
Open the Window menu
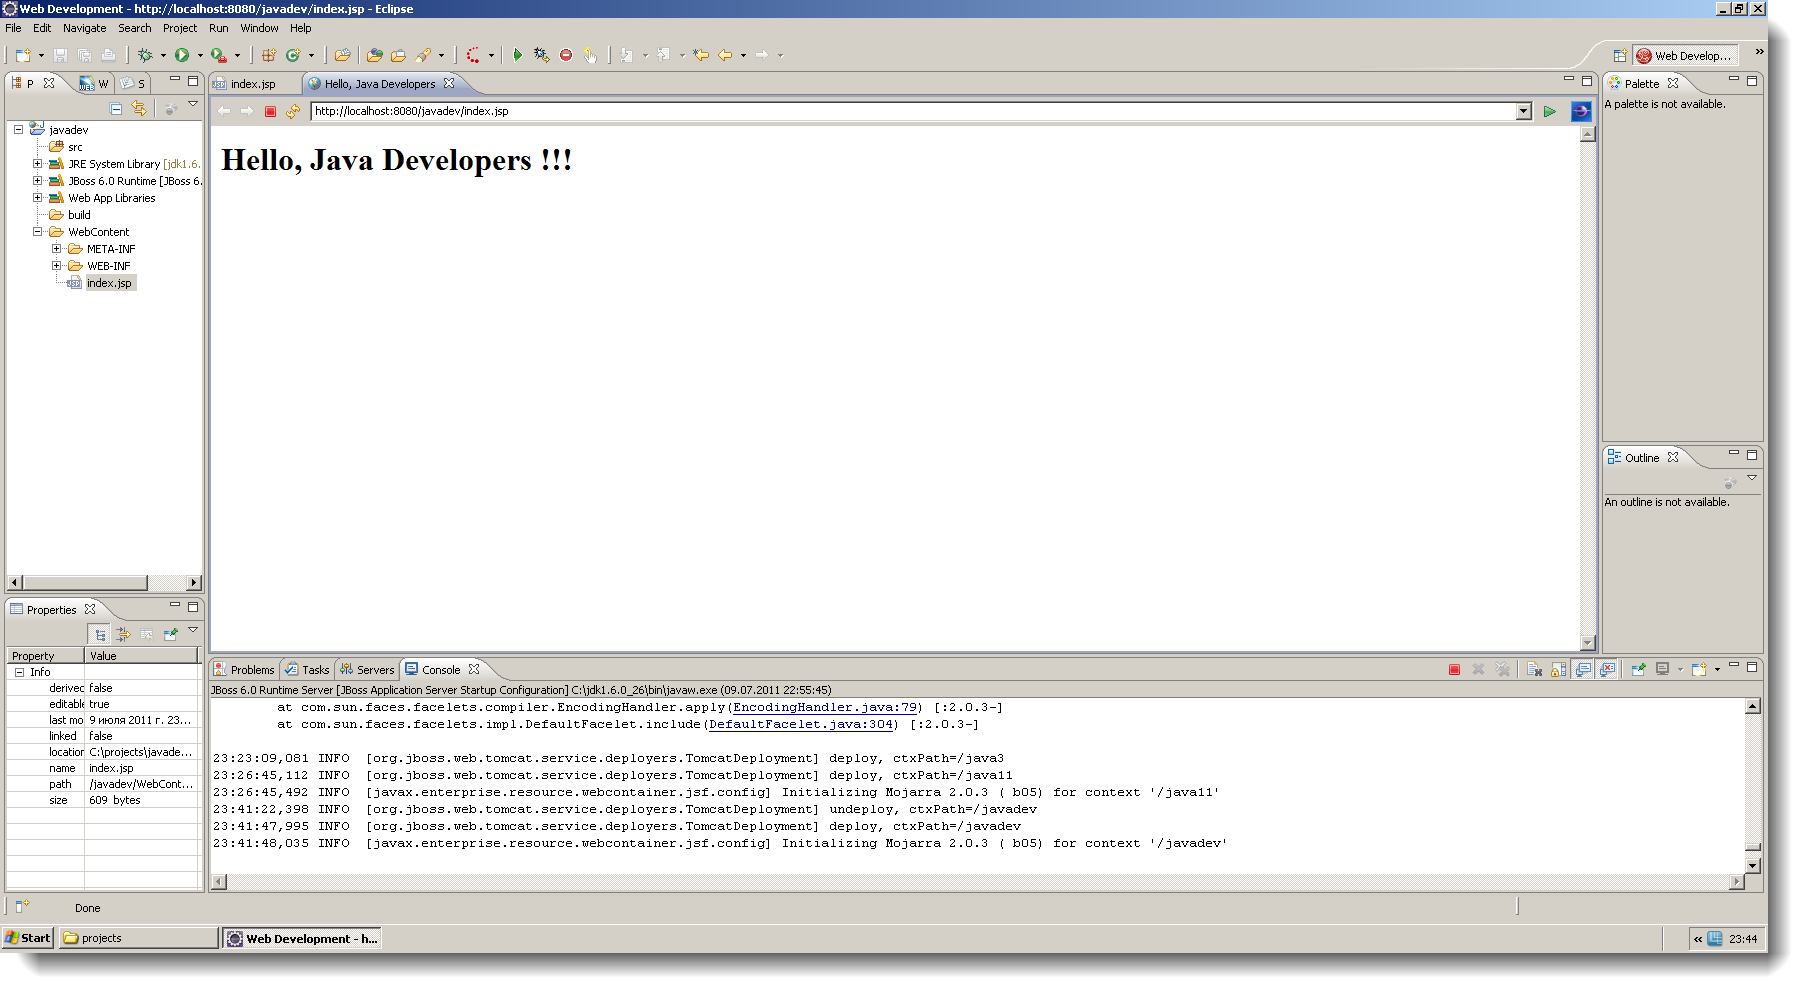click(259, 28)
